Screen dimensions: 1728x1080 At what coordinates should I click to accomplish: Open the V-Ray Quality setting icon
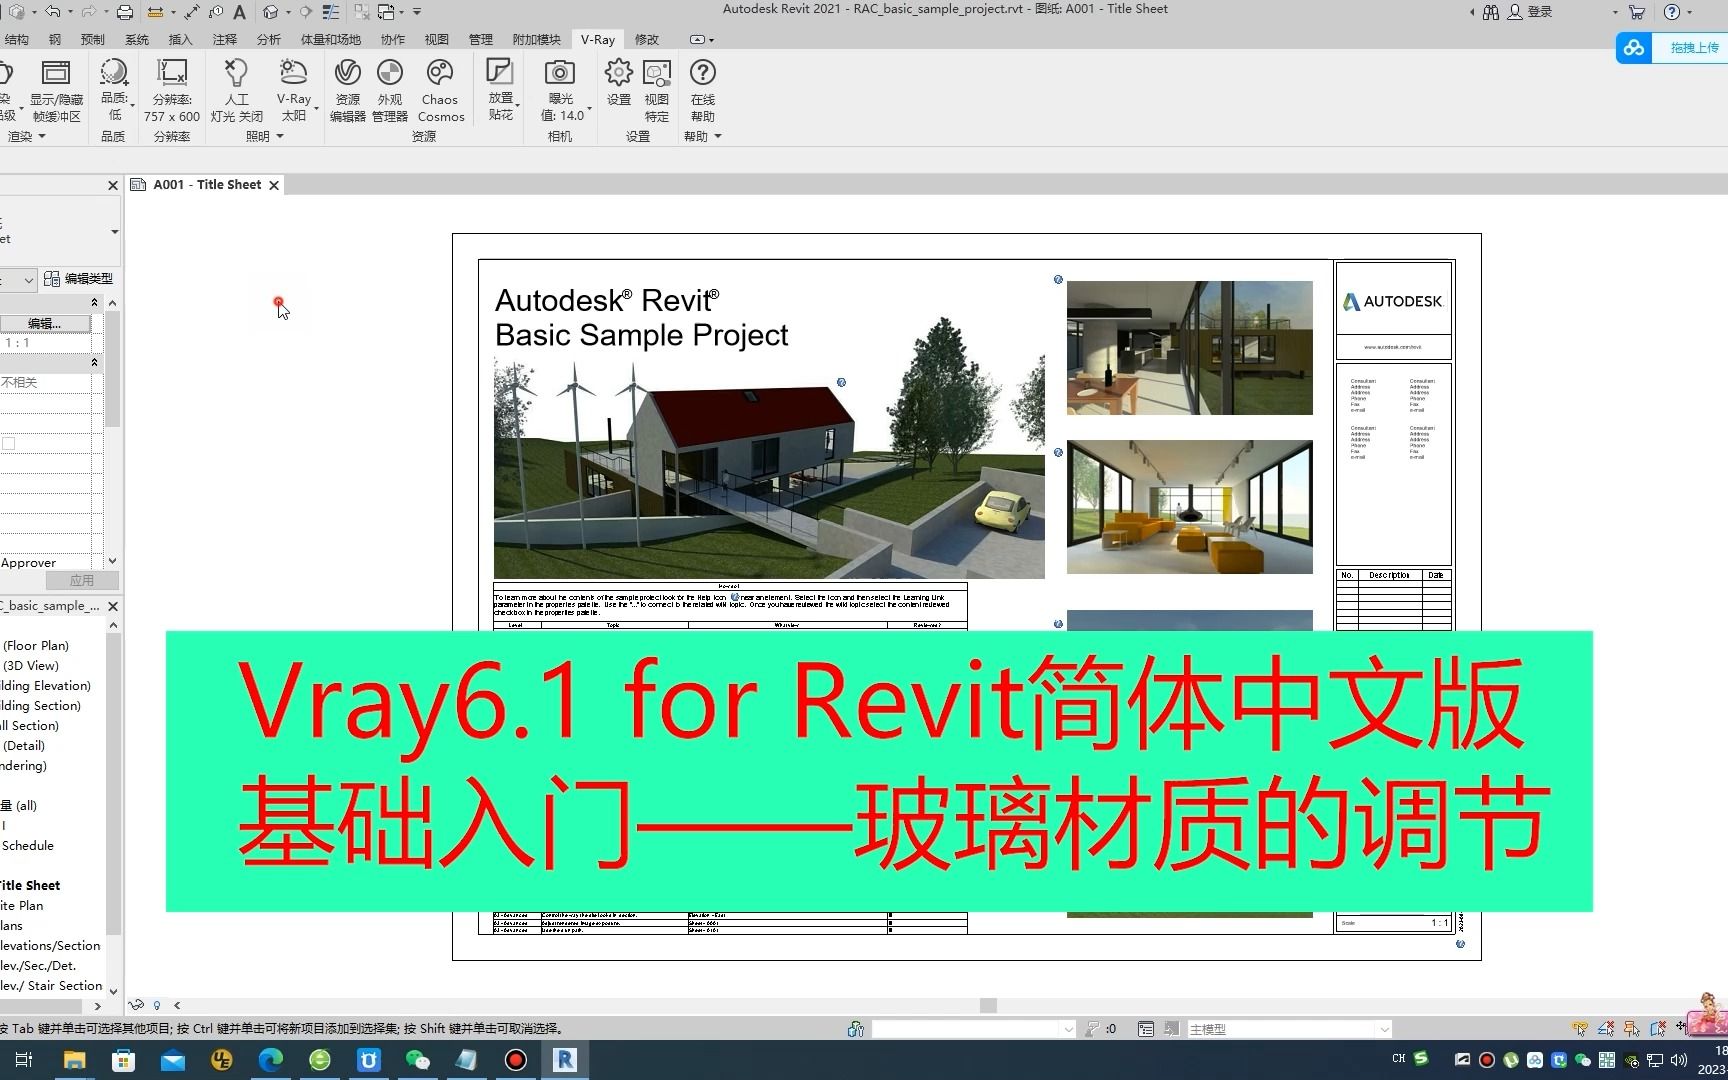(113, 73)
